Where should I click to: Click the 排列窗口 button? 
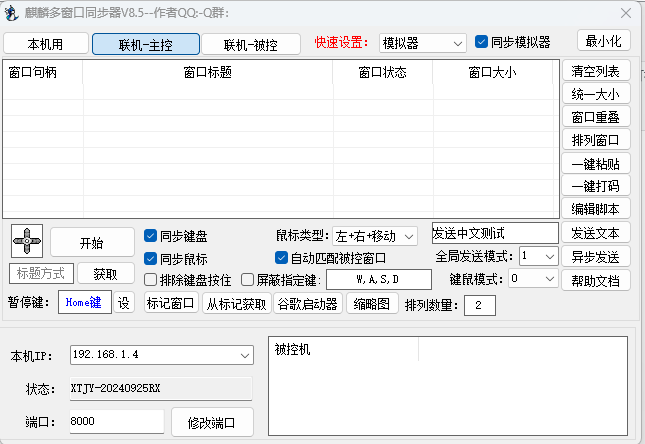(x=595, y=140)
